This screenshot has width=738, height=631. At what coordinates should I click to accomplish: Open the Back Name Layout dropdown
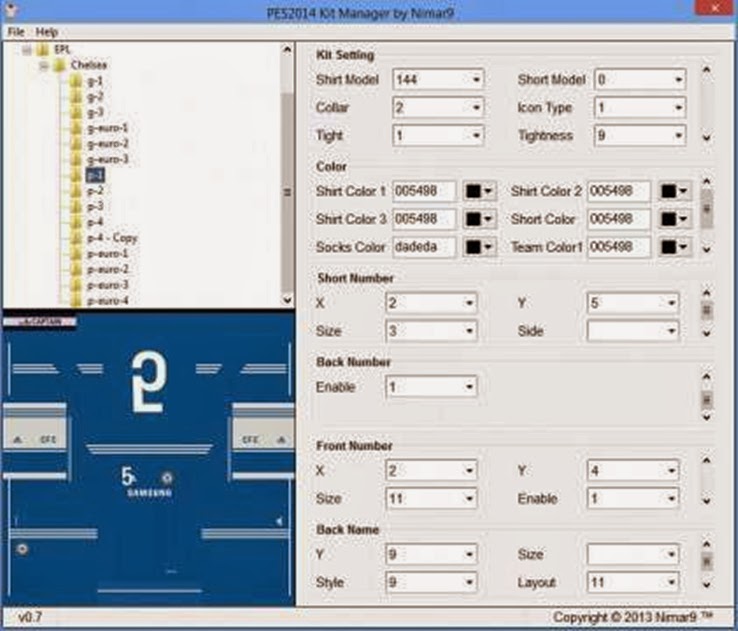coord(633,582)
